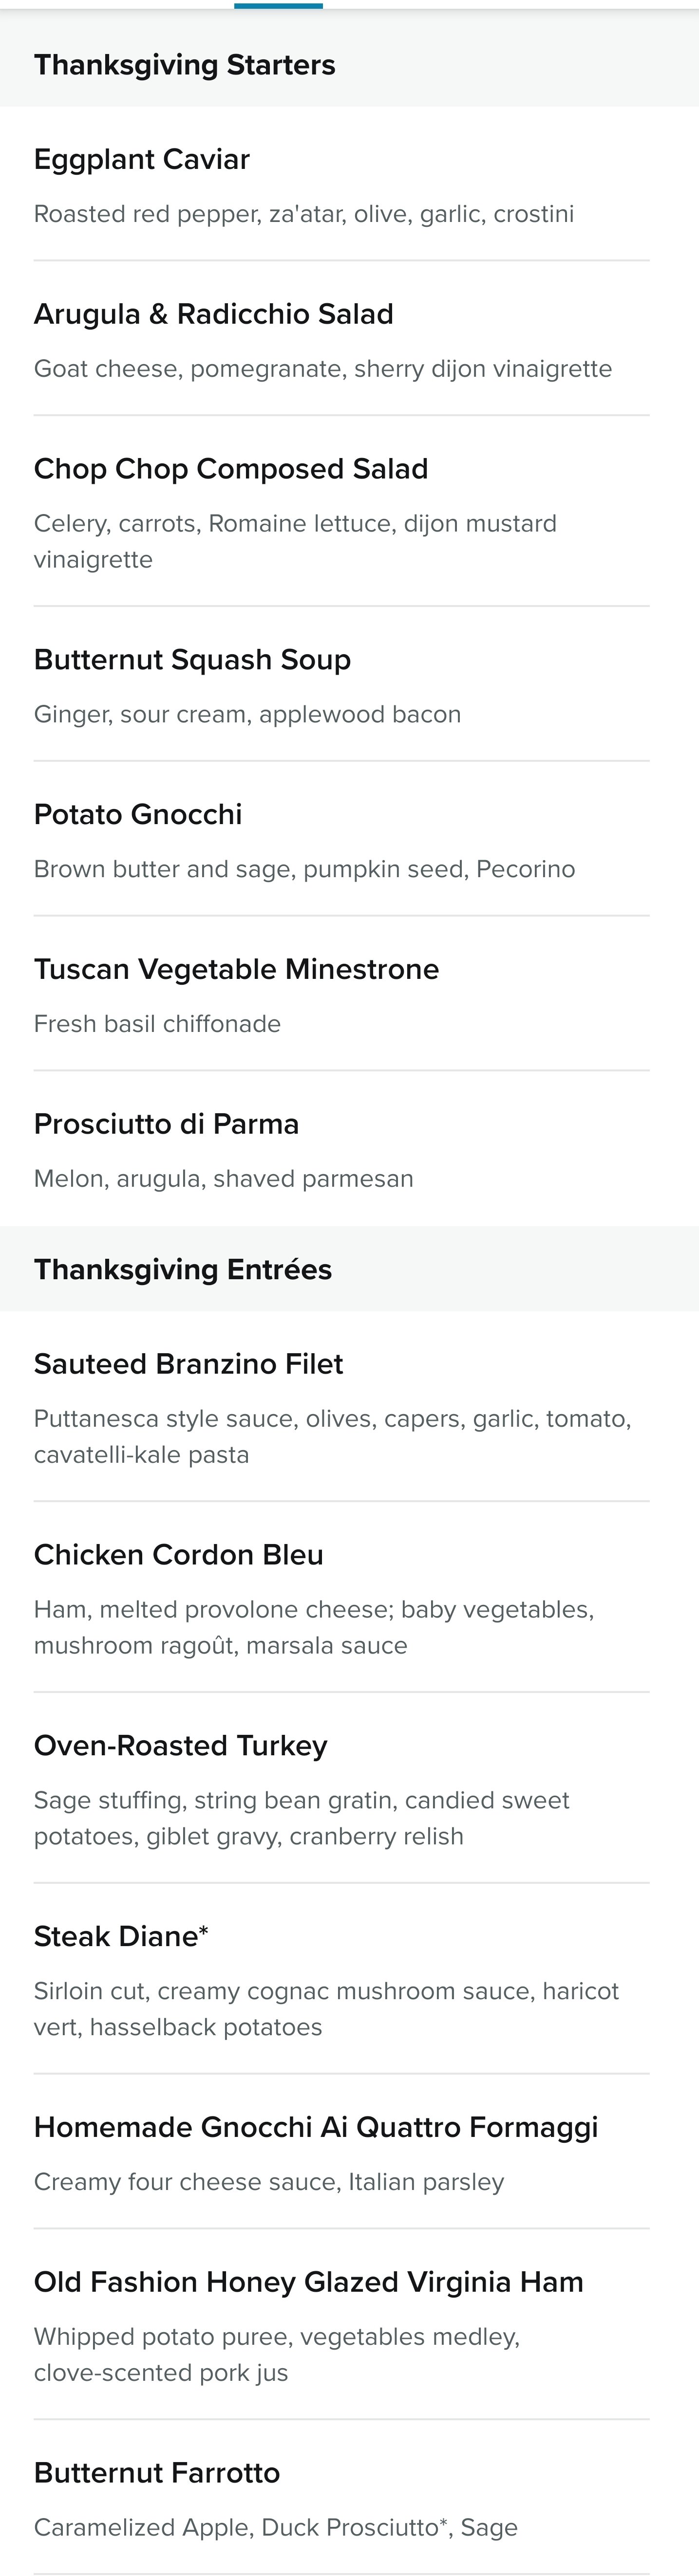This screenshot has width=699, height=2576.
Task: Tap the melon, arugula, shaved parmesan description
Action: (224, 1178)
